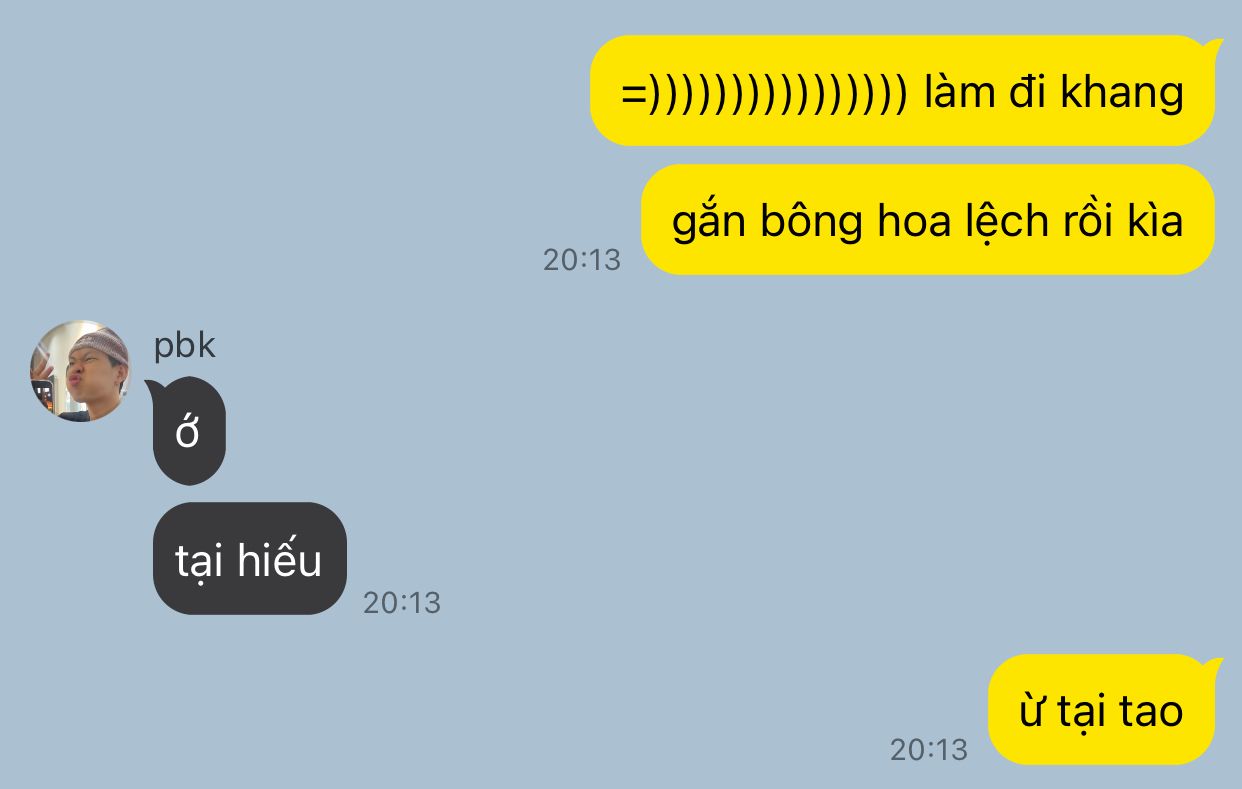
Task: Click the pointed tail of "ừ tại tao" bubble
Action: [1214, 663]
